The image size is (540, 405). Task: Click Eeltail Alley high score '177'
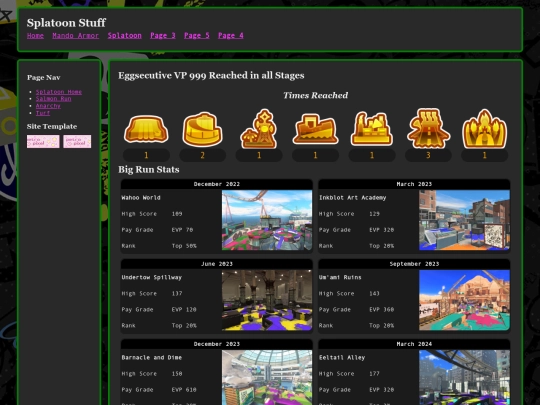(x=374, y=374)
